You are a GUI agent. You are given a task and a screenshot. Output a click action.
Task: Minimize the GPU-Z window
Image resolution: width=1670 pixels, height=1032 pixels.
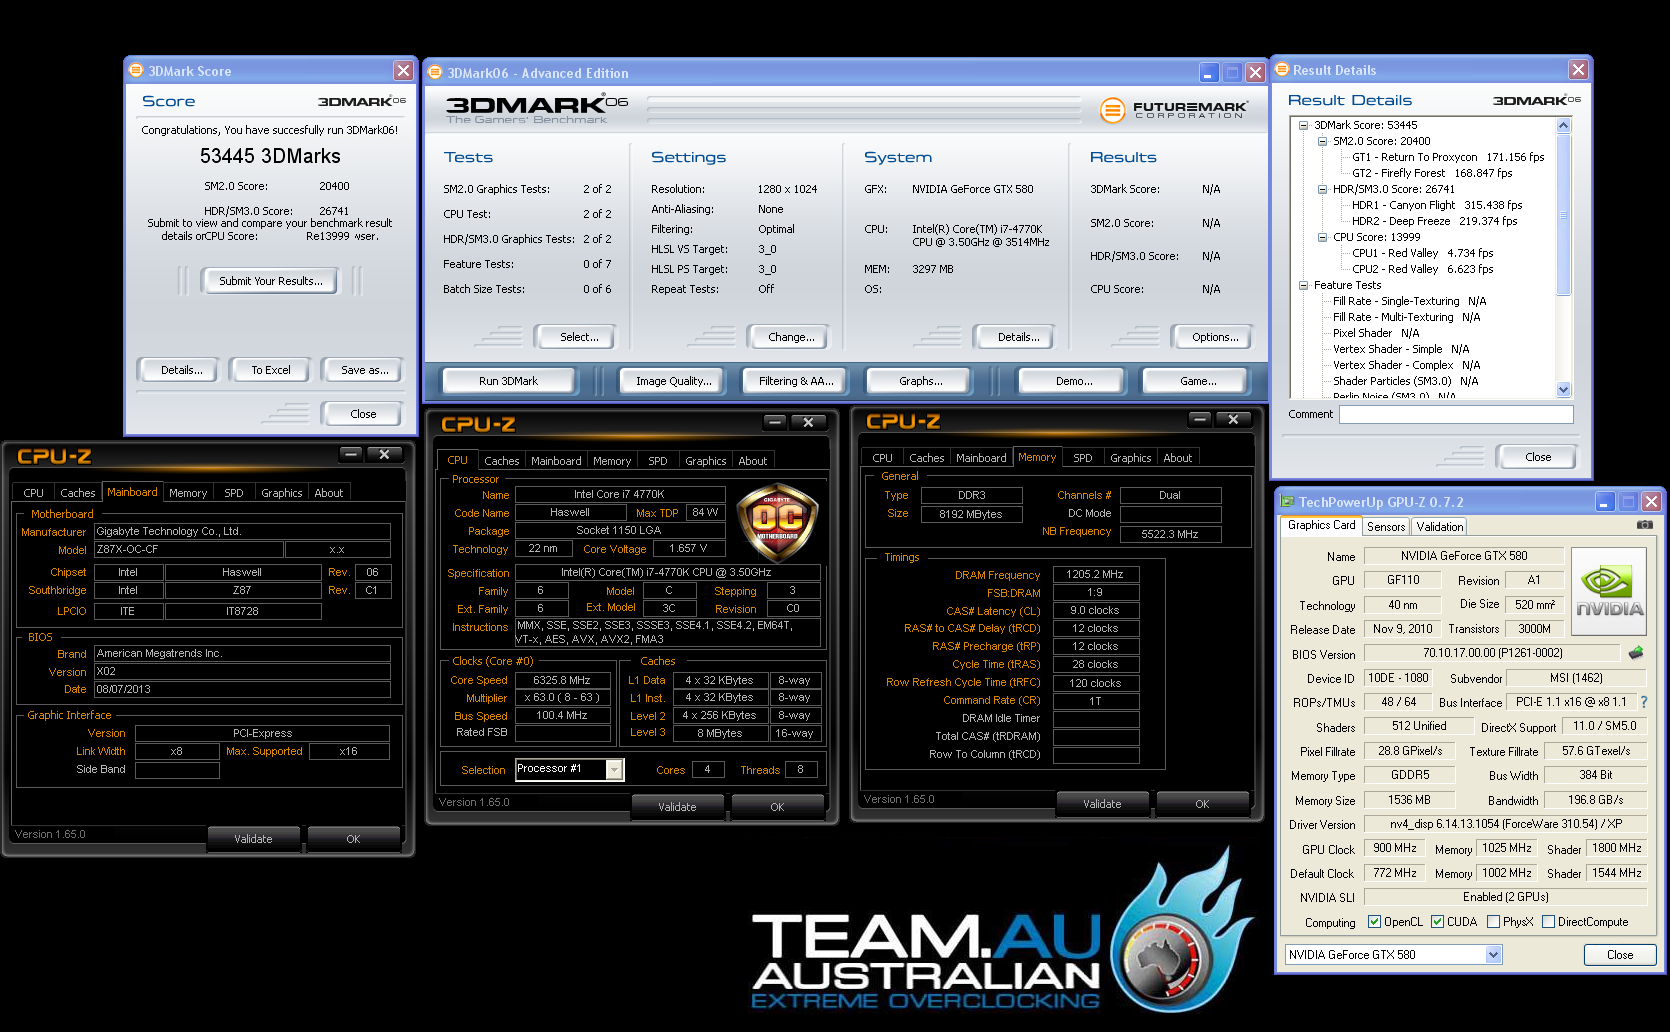pyautogui.click(x=1605, y=502)
